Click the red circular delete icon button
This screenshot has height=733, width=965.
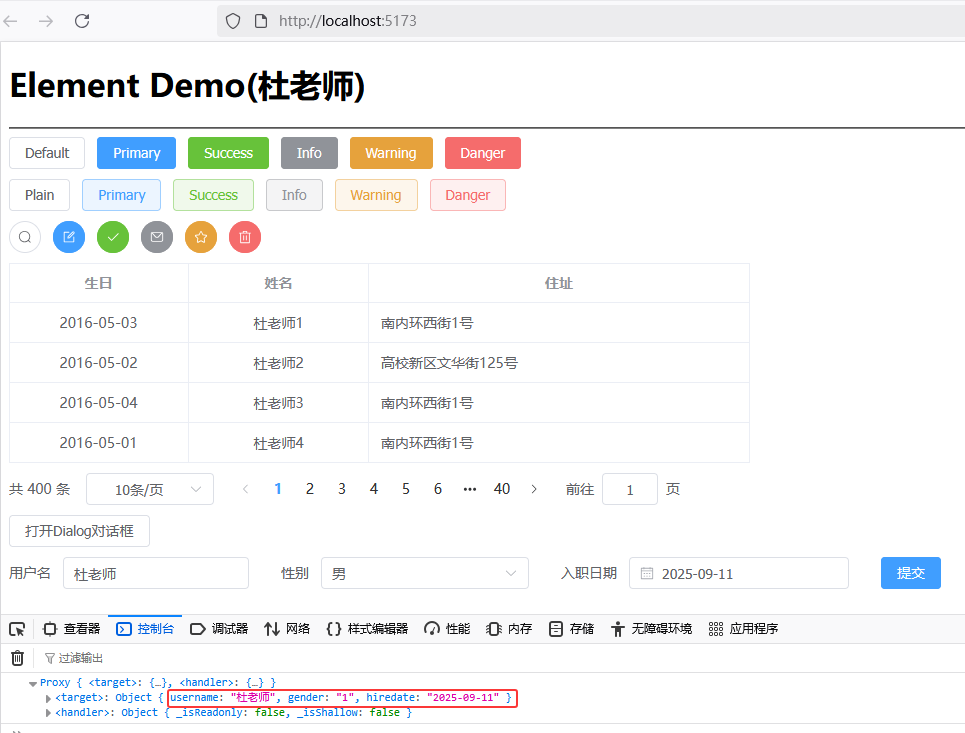(245, 237)
